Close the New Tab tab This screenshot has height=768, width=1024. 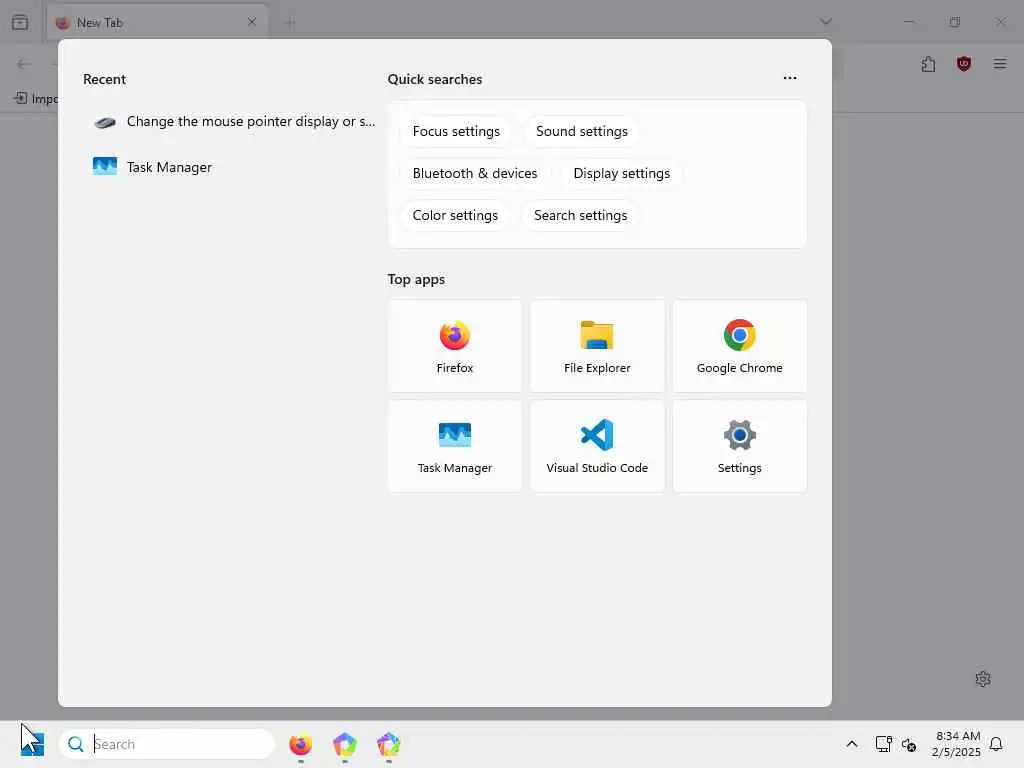point(252,22)
